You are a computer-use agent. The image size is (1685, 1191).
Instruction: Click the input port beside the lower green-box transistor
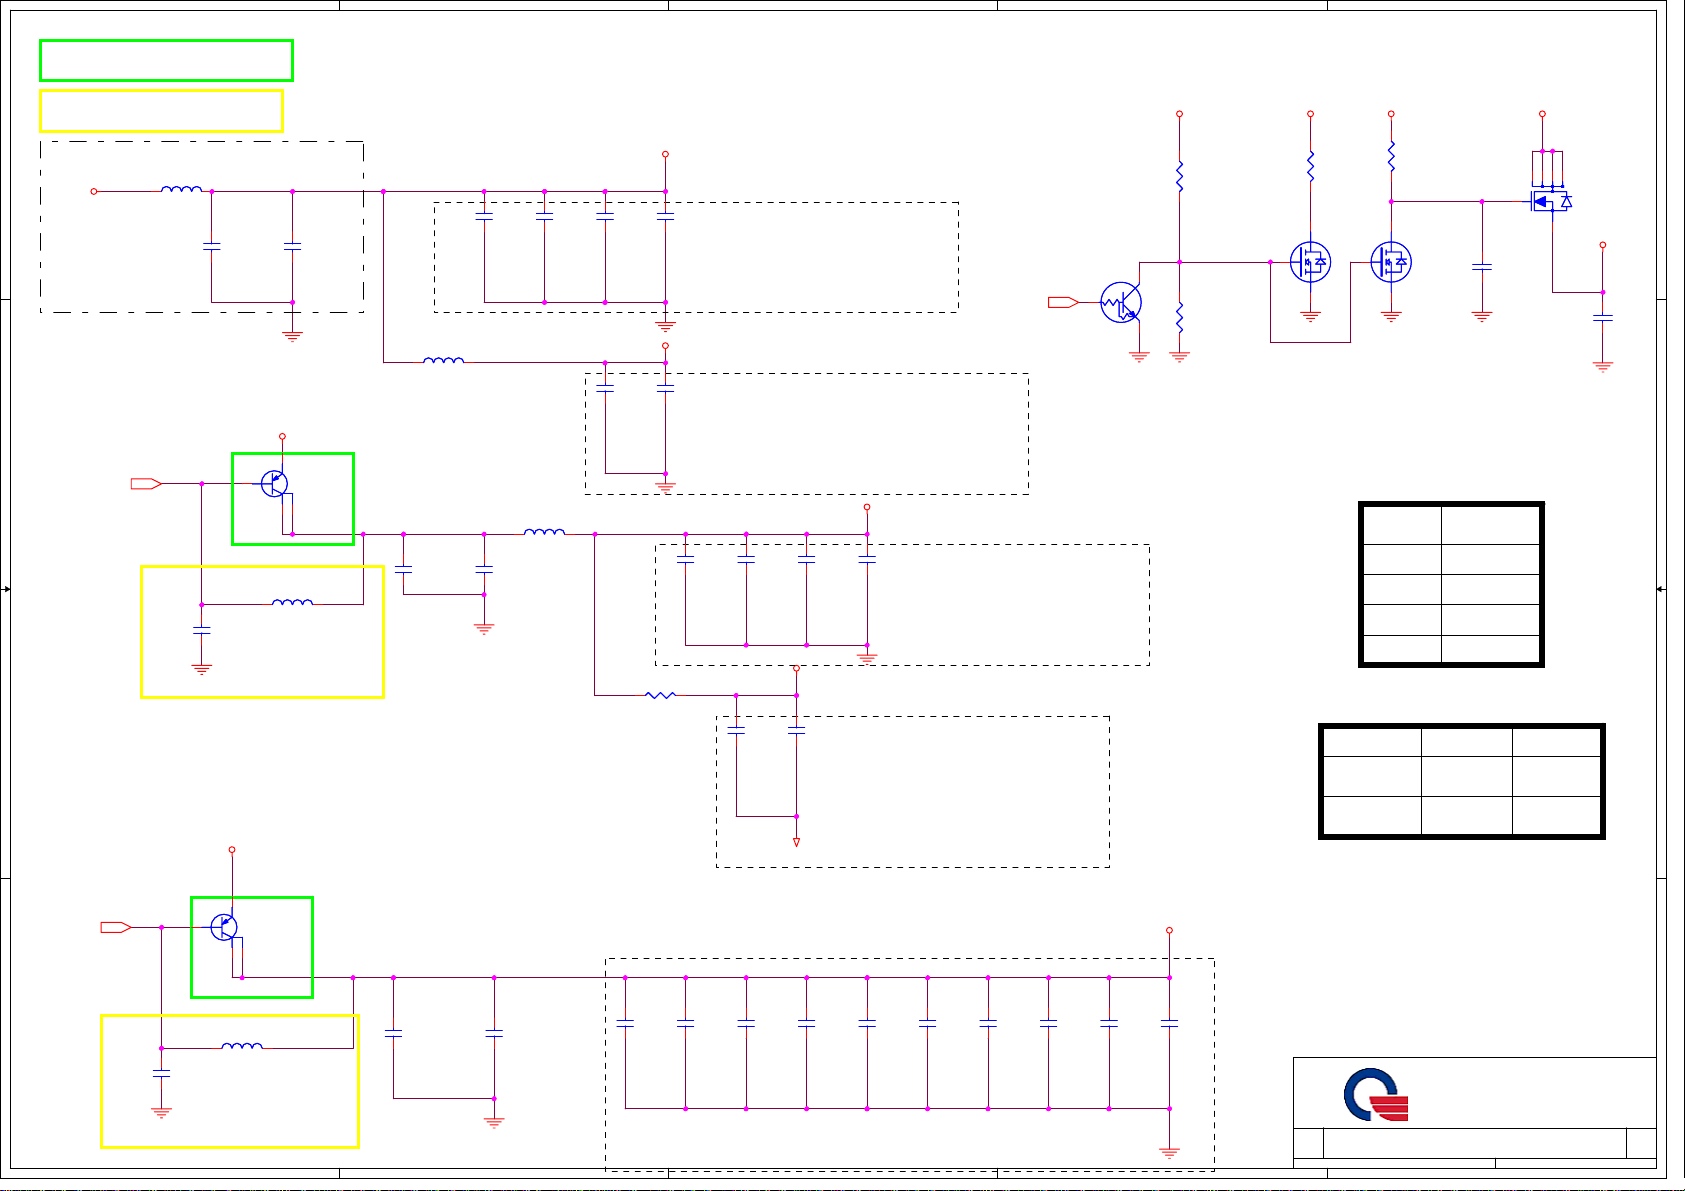(116, 927)
